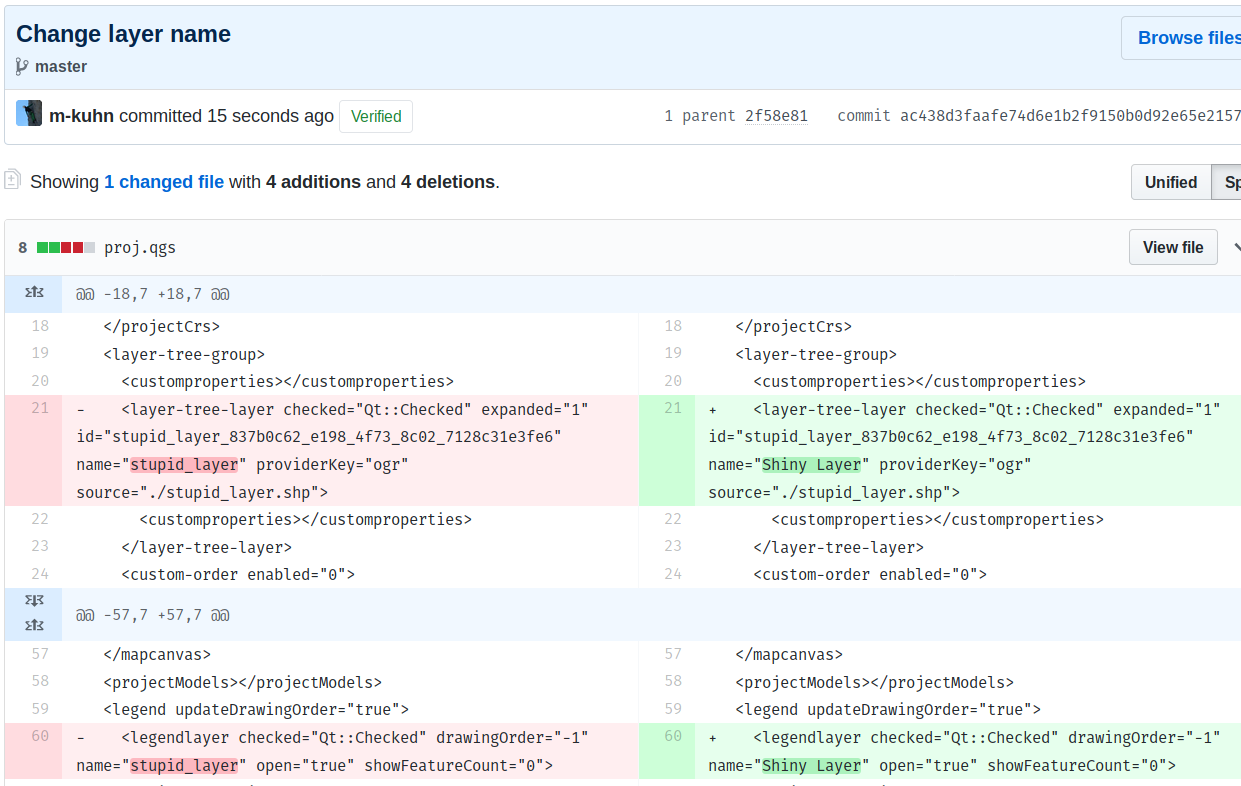Open the 1 changed file link
Viewport: 1241px width, 786px height.
(164, 182)
